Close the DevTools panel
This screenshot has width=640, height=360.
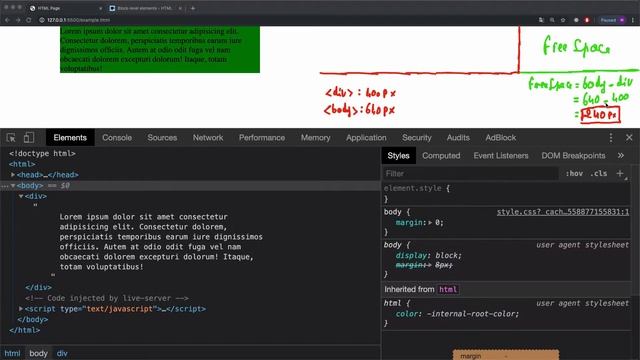629,138
